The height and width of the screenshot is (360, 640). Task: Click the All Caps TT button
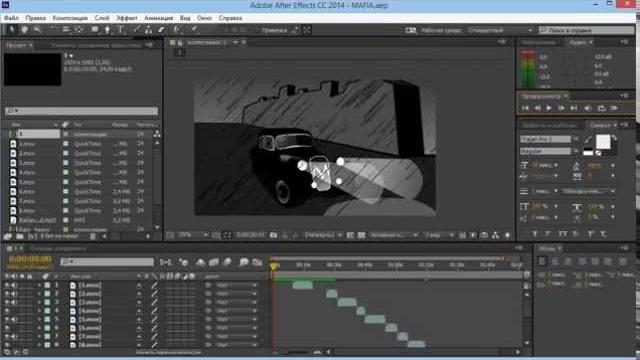click(562, 234)
